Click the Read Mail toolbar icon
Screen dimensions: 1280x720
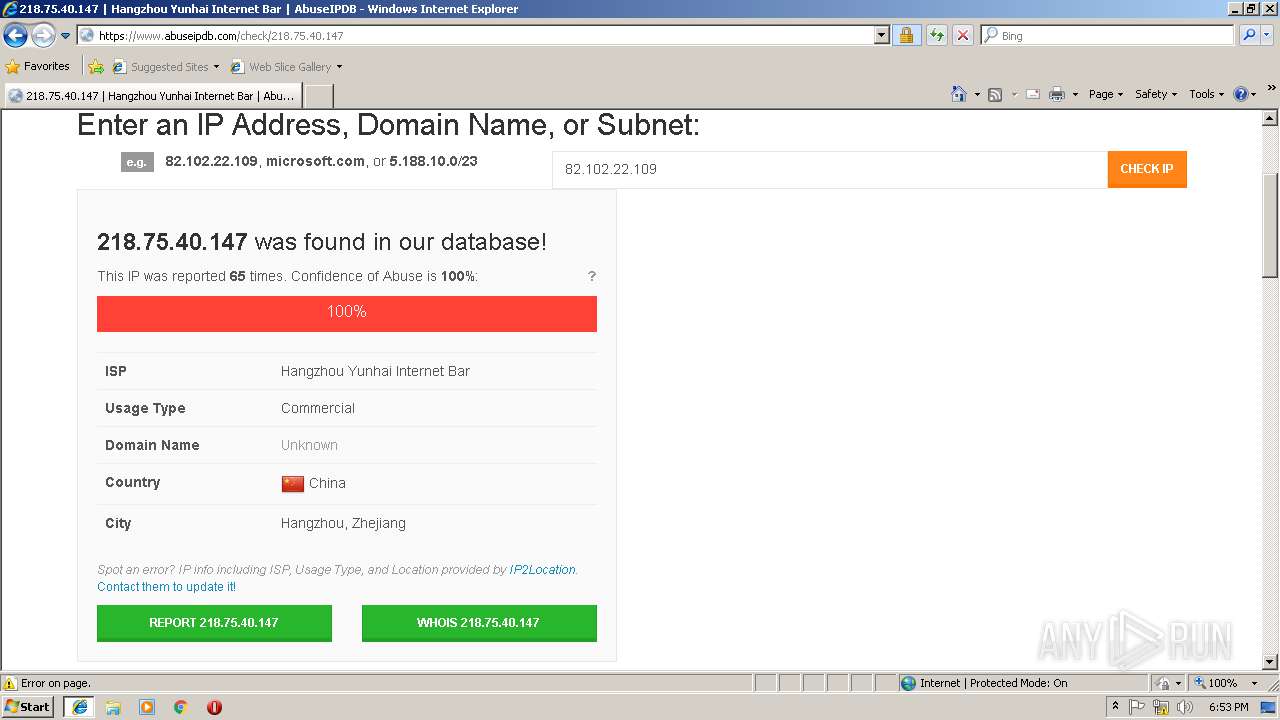(1033, 94)
